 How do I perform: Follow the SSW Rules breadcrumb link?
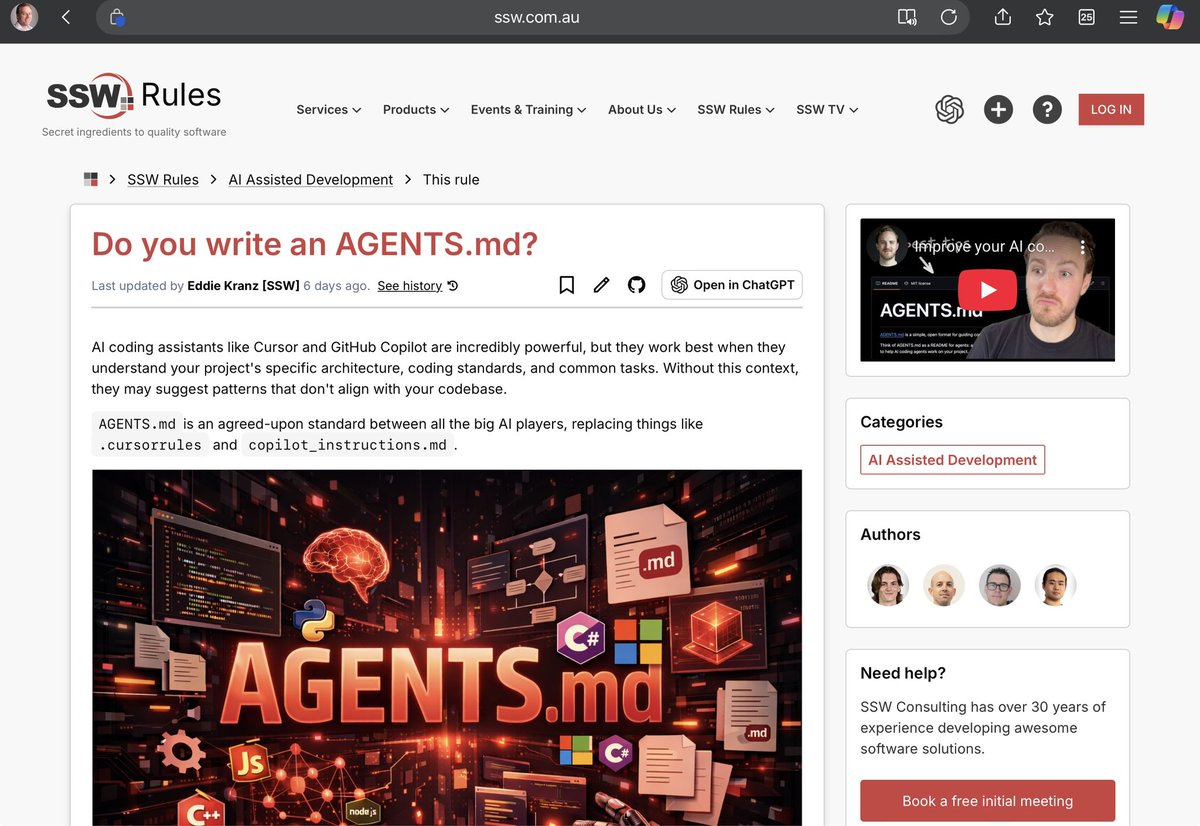163,180
